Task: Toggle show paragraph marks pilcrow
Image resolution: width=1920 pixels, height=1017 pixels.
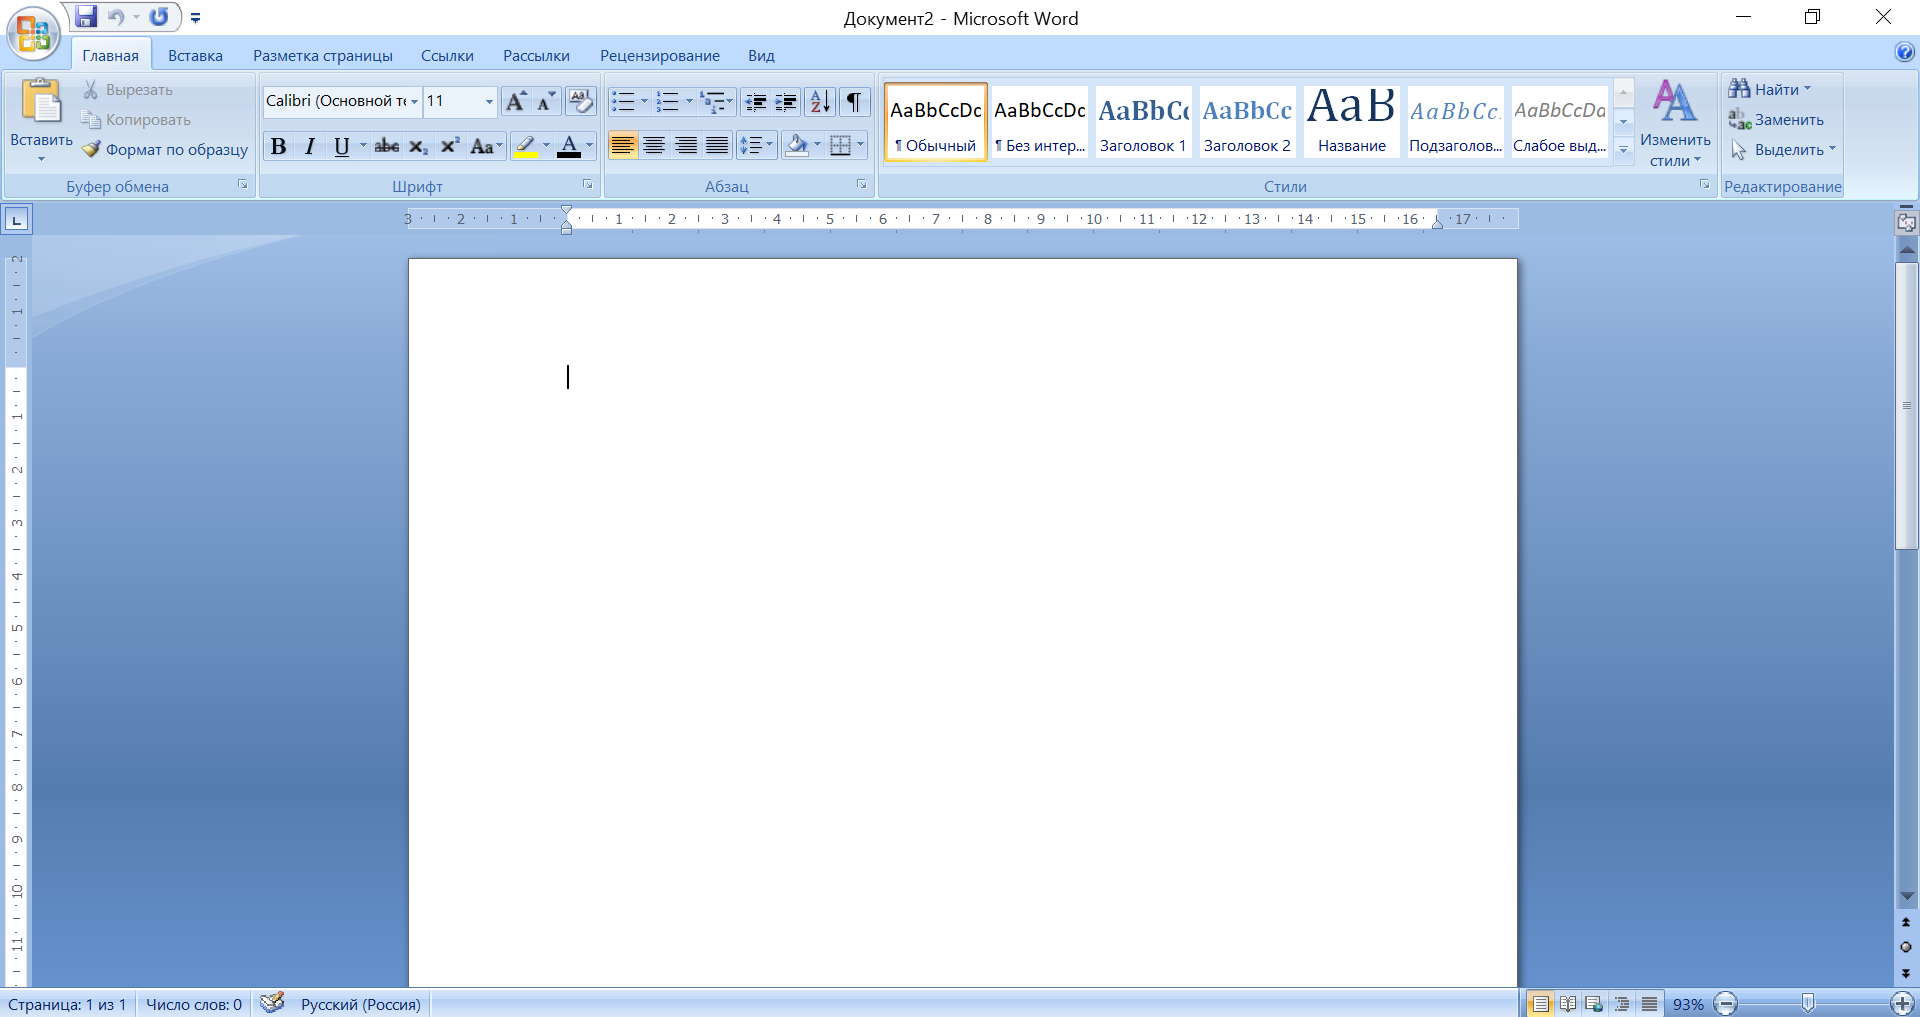Action: (x=854, y=101)
